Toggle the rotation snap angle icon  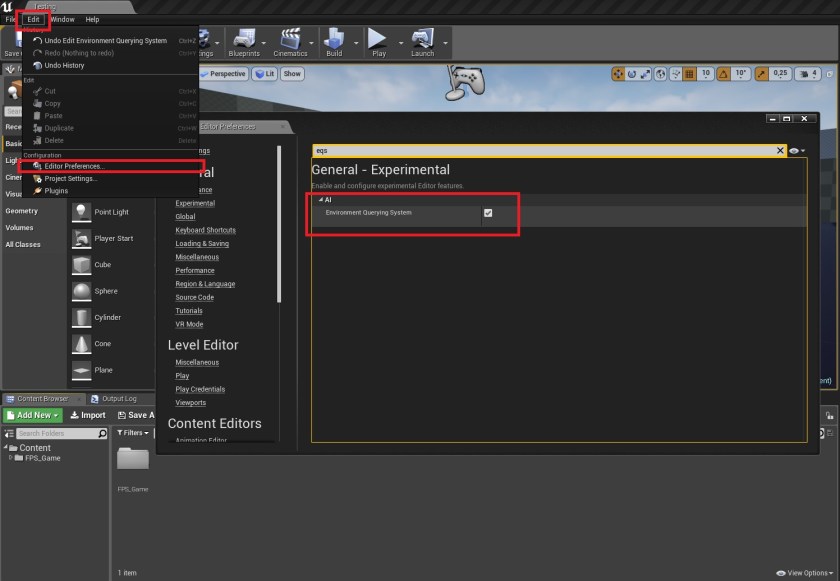pyautogui.click(x=725, y=74)
